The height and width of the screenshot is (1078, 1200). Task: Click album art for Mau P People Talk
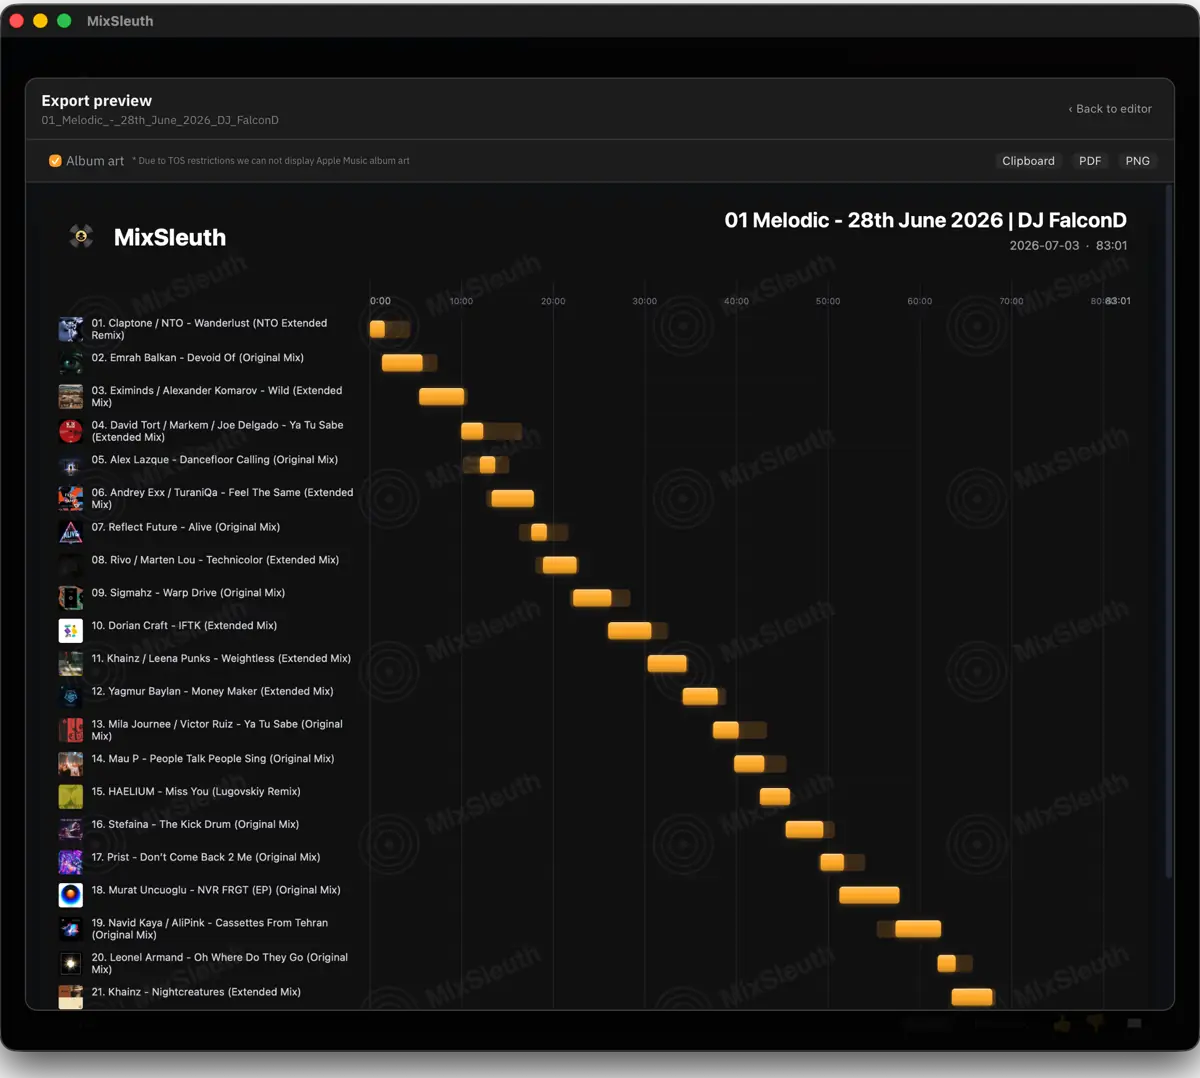[x=70, y=764]
